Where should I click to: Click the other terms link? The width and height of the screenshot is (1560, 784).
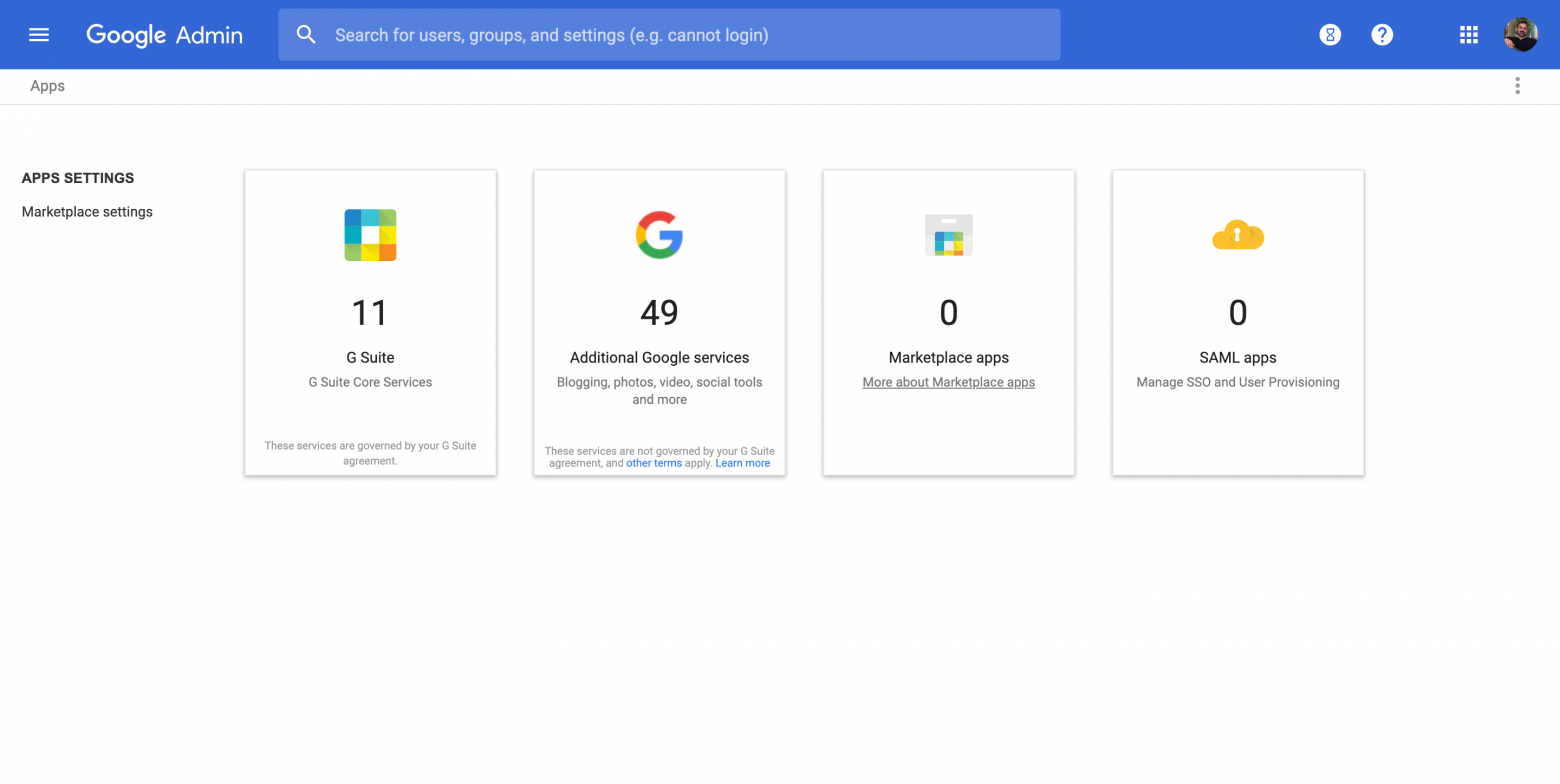coord(654,462)
